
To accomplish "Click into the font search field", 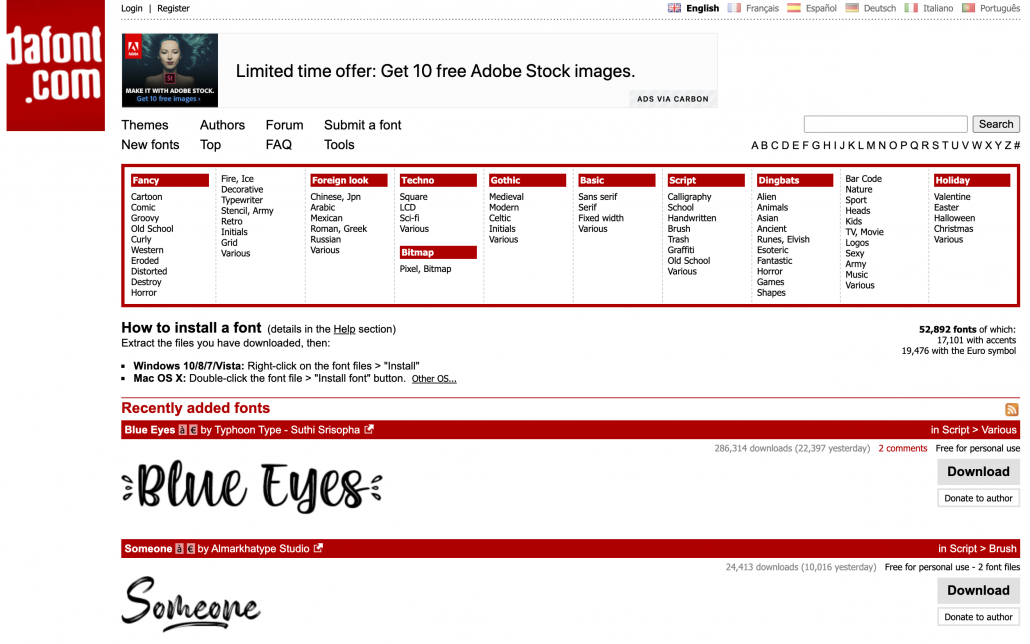I will [x=885, y=124].
